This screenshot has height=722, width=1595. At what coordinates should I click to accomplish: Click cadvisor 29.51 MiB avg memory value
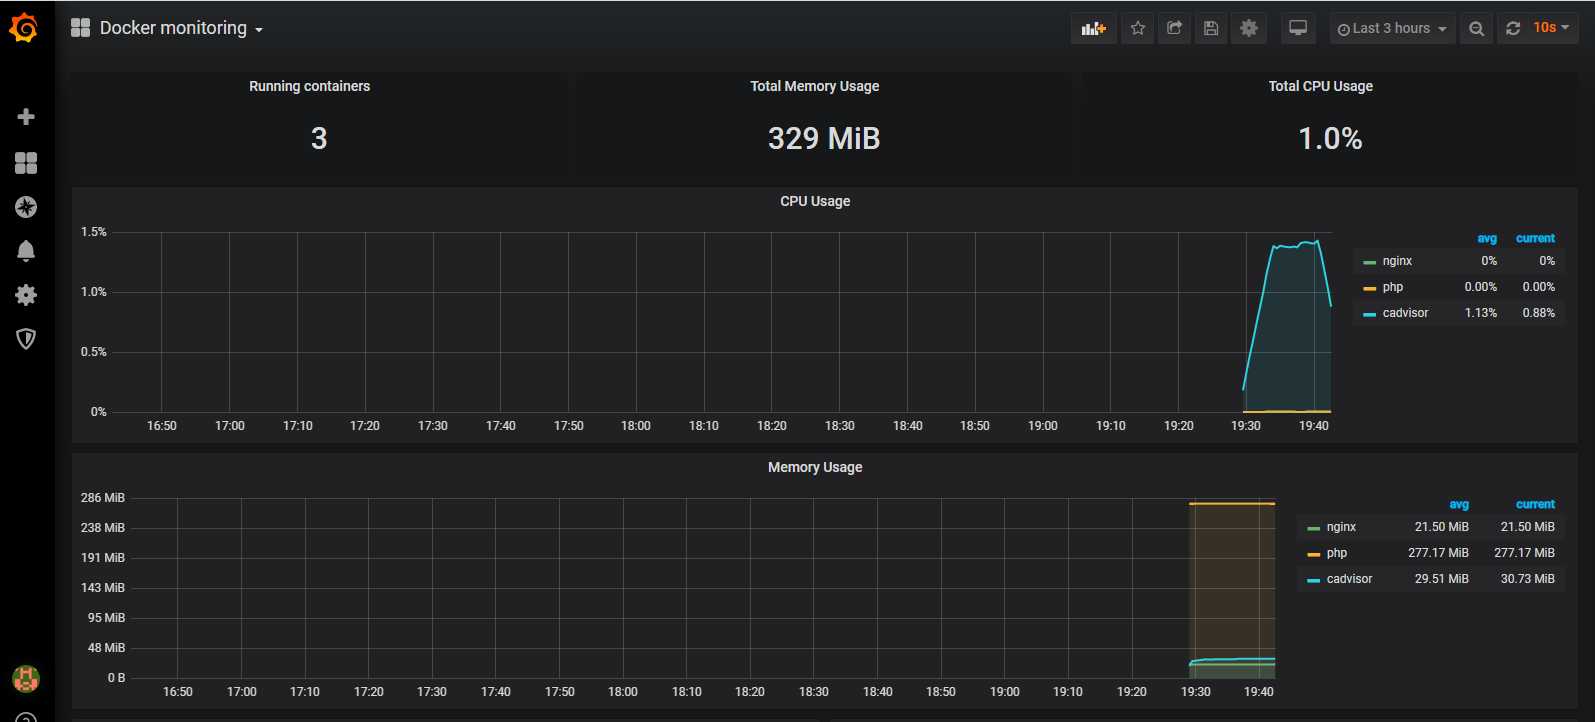[x=1441, y=579]
